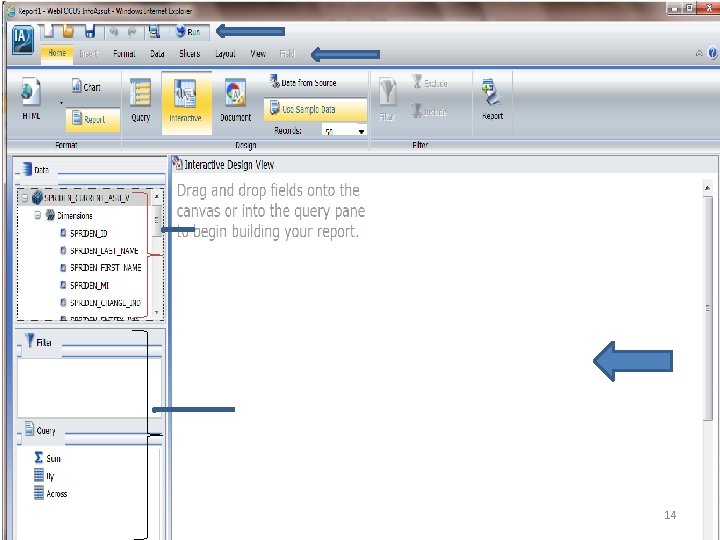Collapse the Dimensions tree node
The image size is (720, 540).
click(x=38, y=215)
